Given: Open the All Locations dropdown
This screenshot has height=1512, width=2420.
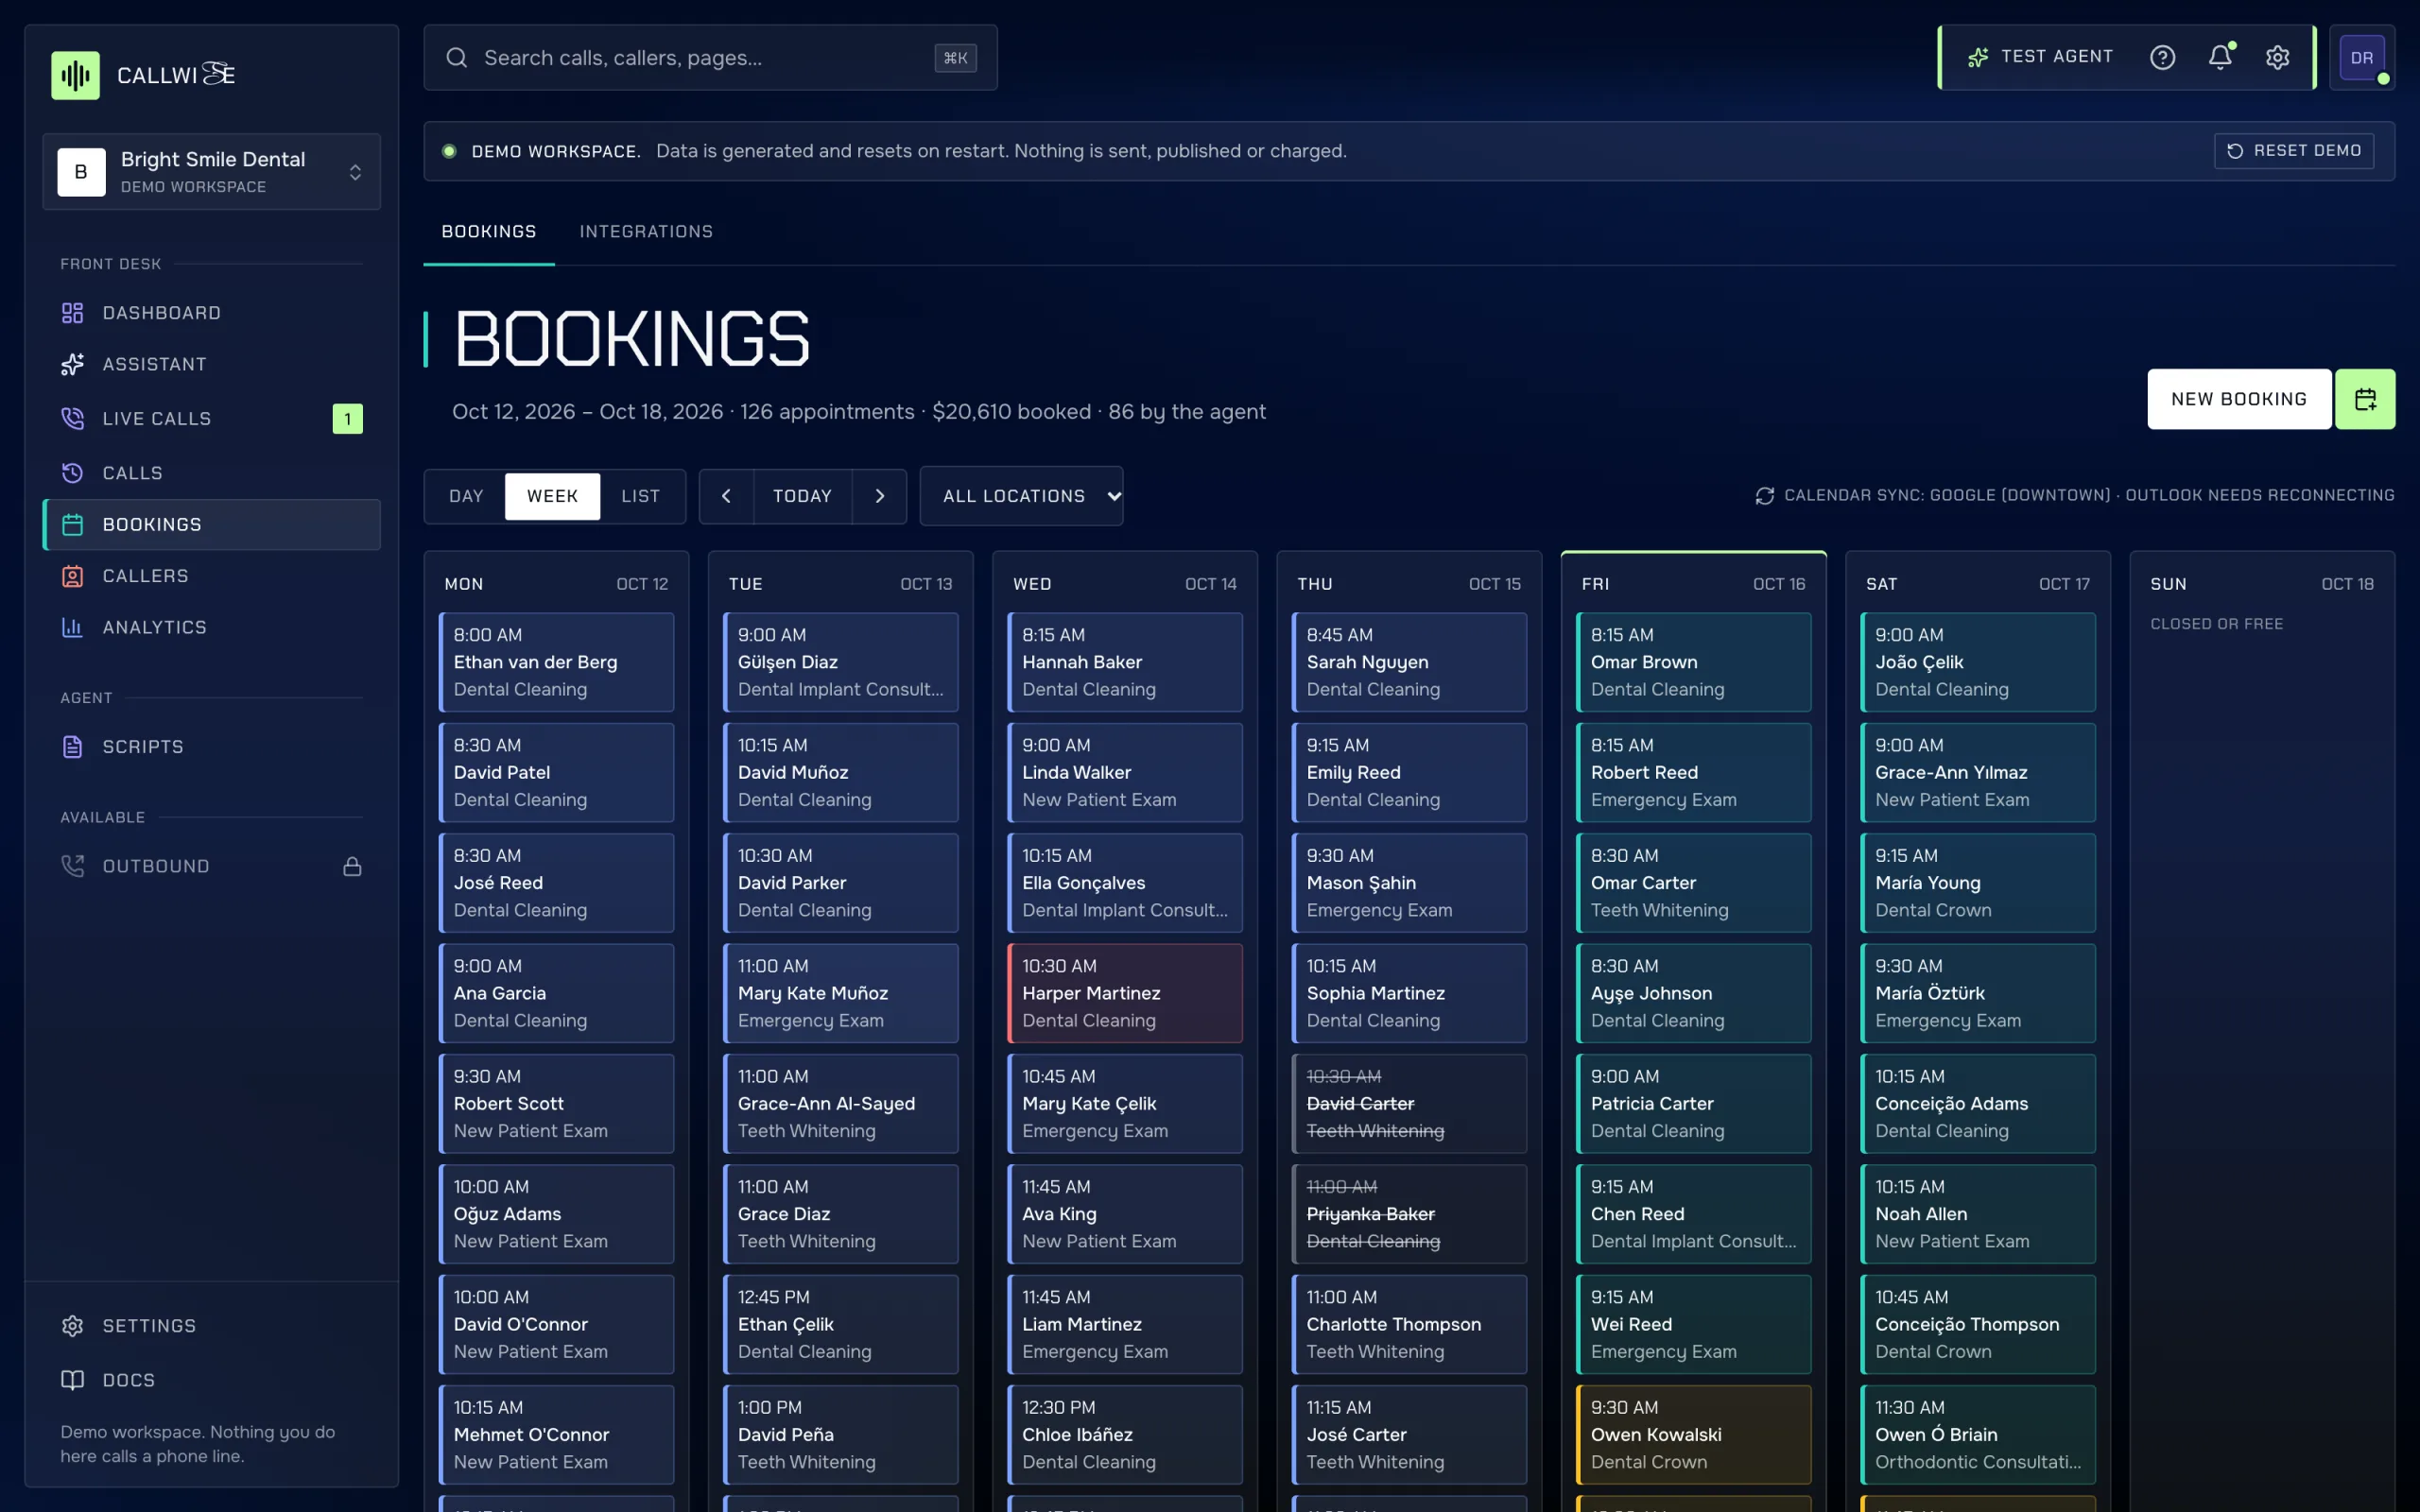Looking at the screenshot, I should pos(1021,496).
